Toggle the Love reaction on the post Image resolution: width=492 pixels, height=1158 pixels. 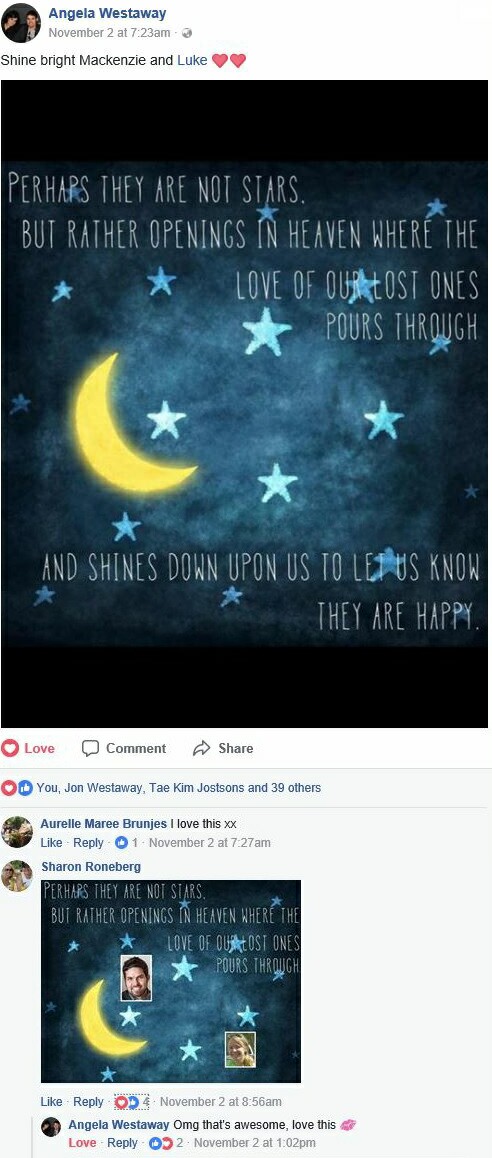(x=29, y=748)
